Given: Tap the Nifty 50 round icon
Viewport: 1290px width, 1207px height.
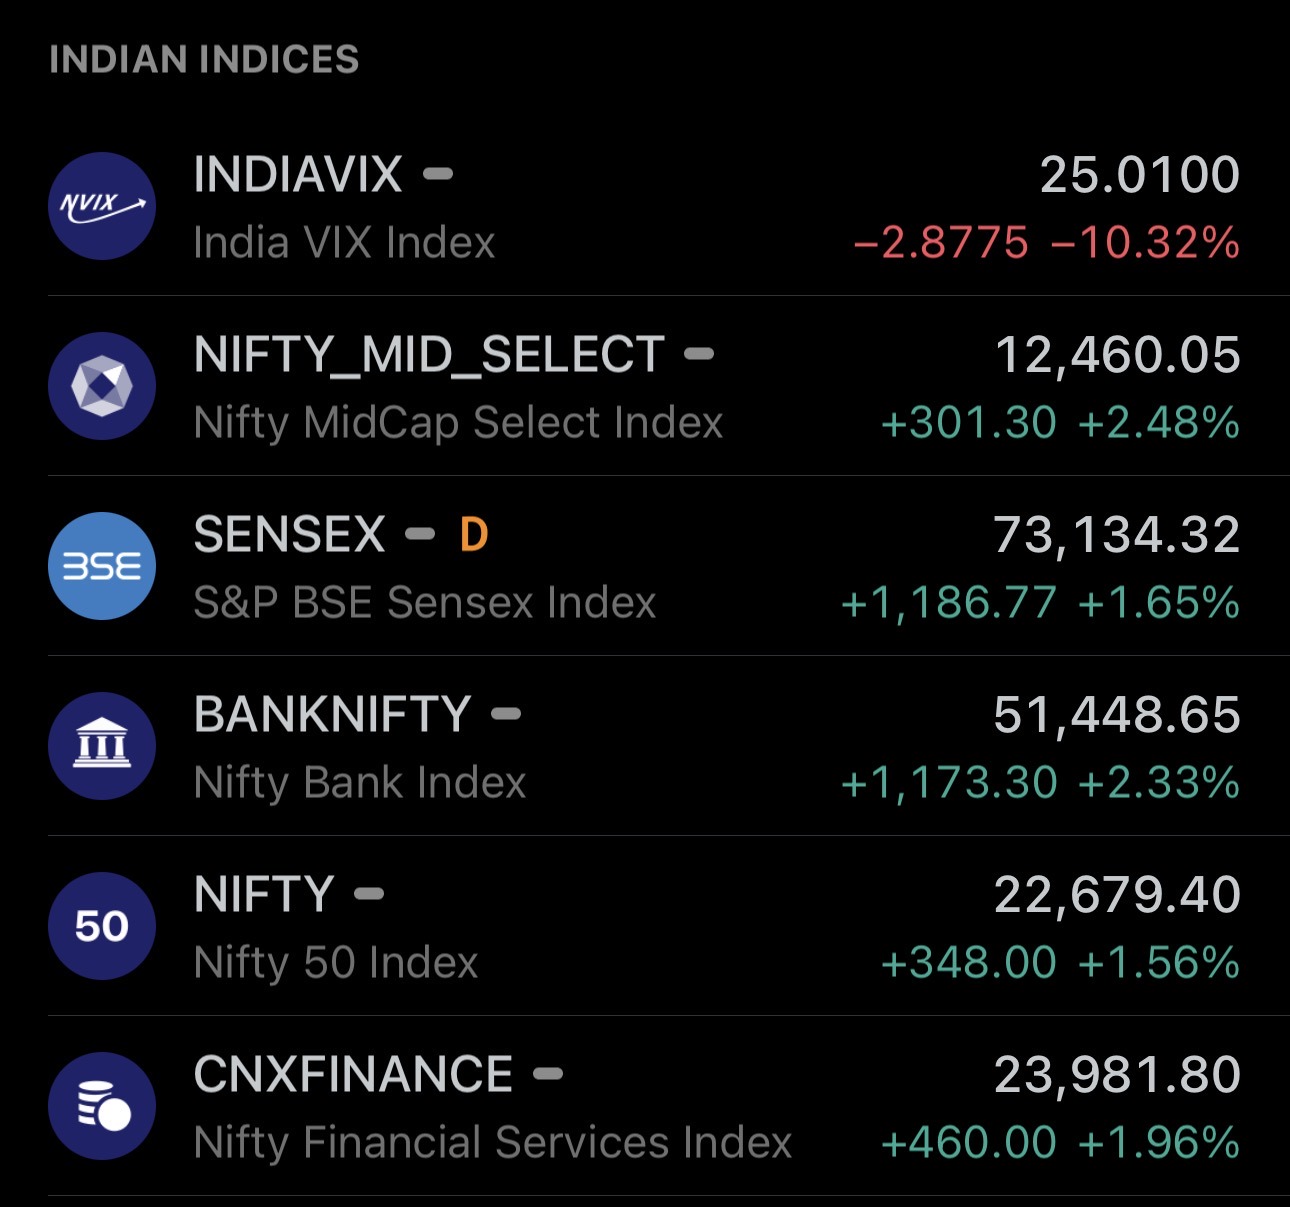Looking at the screenshot, I should click(102, 926).
